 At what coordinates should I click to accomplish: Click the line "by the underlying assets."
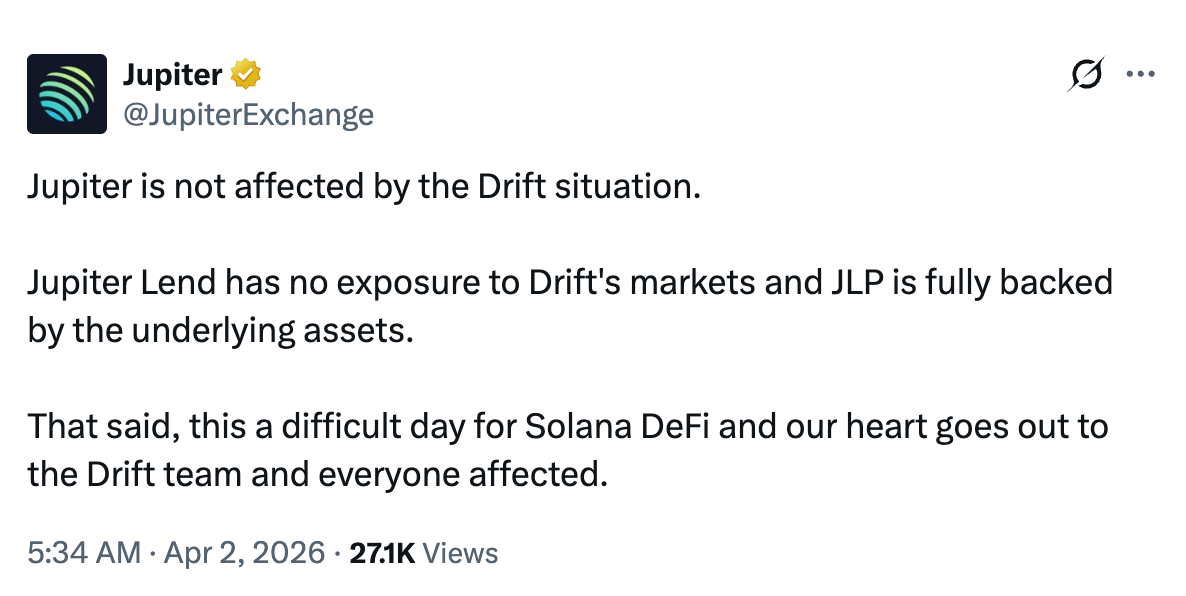point(220,331)
